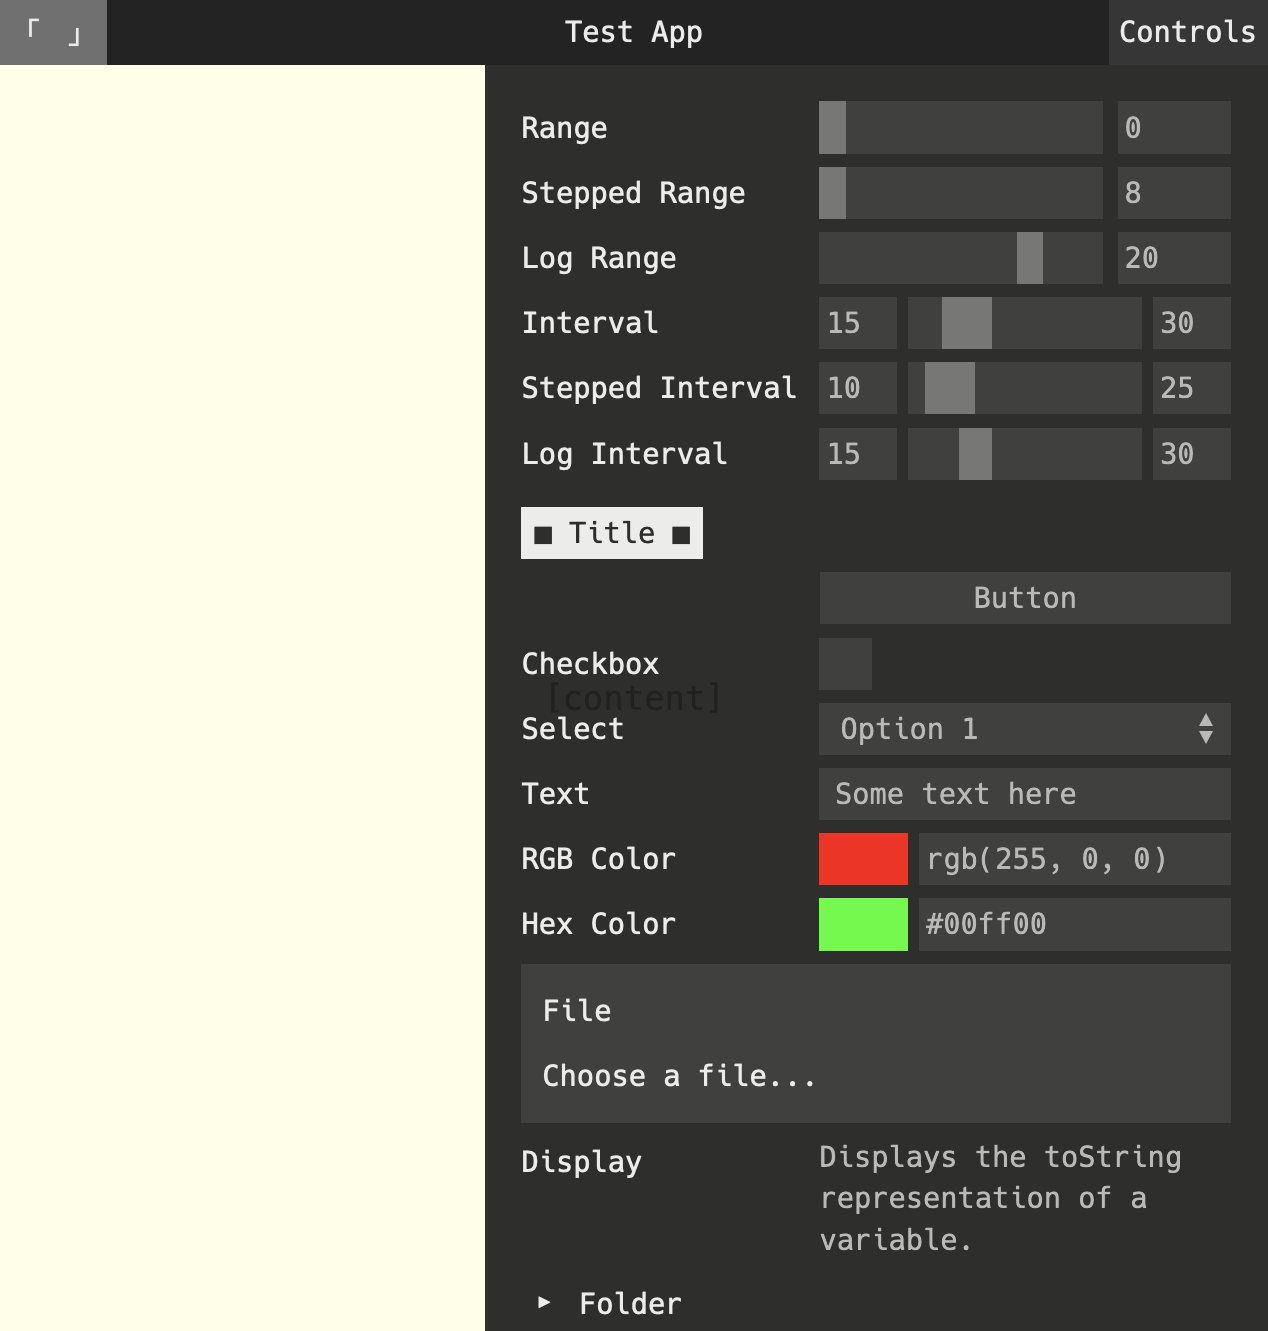Click the Stepped Range slider handle

click(x=832, y=193)
